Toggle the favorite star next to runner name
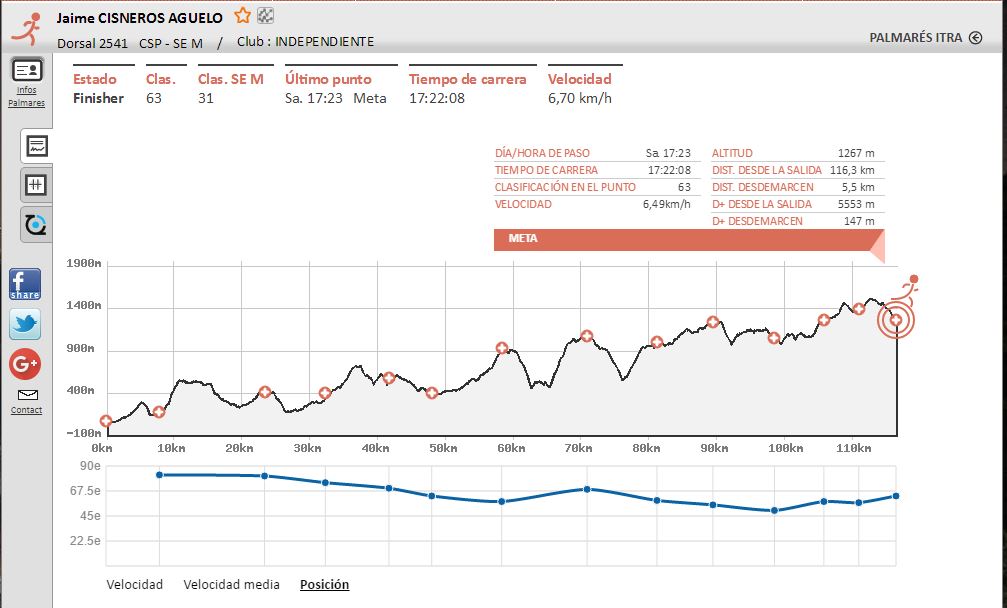Viewport: 1007px width, 608px height. [242, 16]
